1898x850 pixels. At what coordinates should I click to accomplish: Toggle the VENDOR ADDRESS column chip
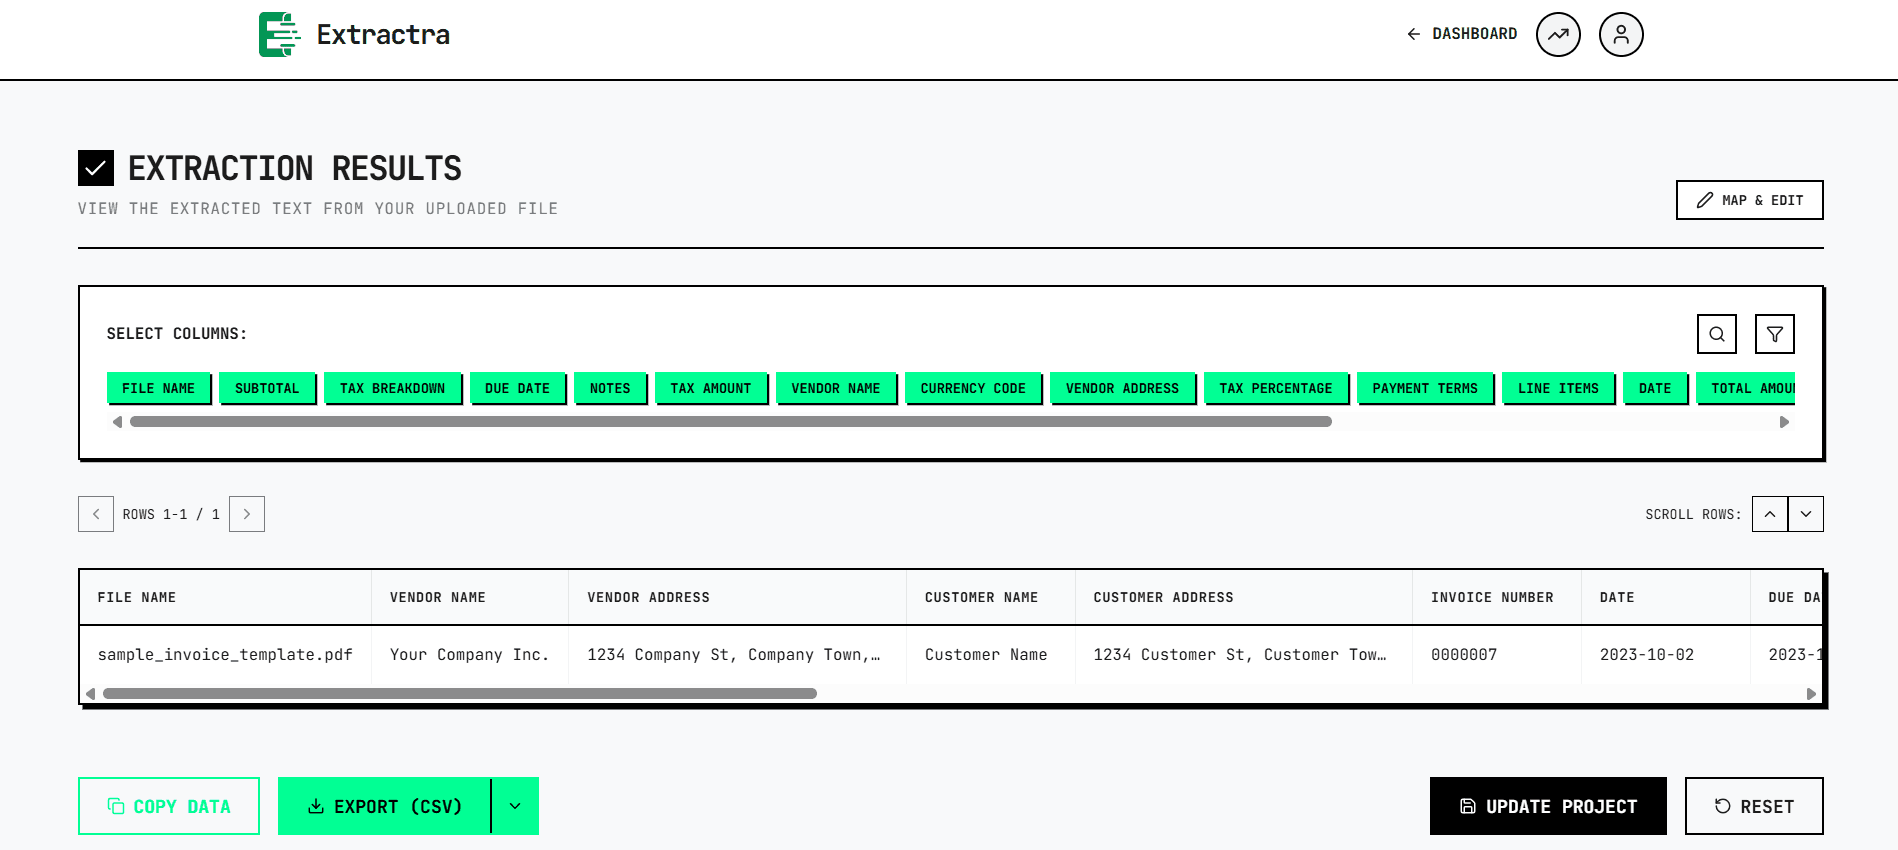pyautogui.click(x=1122, y=388)
